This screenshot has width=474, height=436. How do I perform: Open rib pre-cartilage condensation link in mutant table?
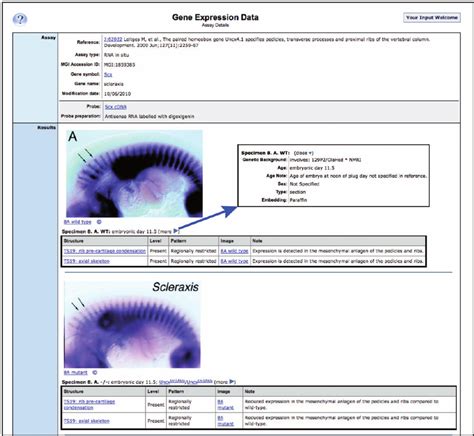coord(89,404)
